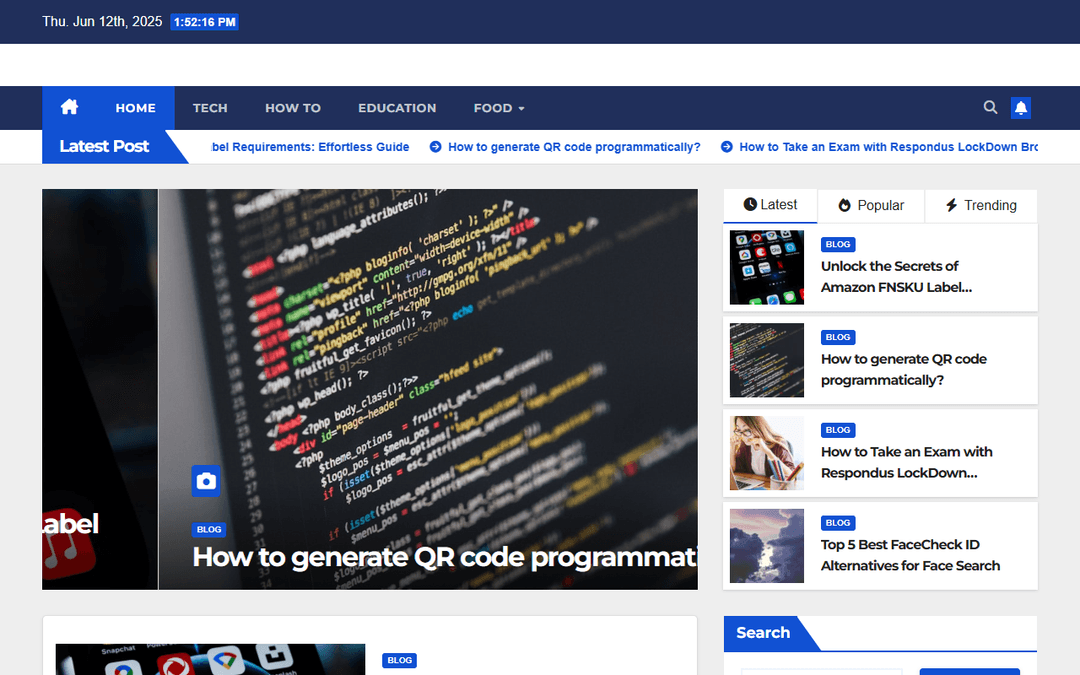
Task: Open sidebar 'How to generate QR code programmatically?' post
Action: click(x=903, y=370)
